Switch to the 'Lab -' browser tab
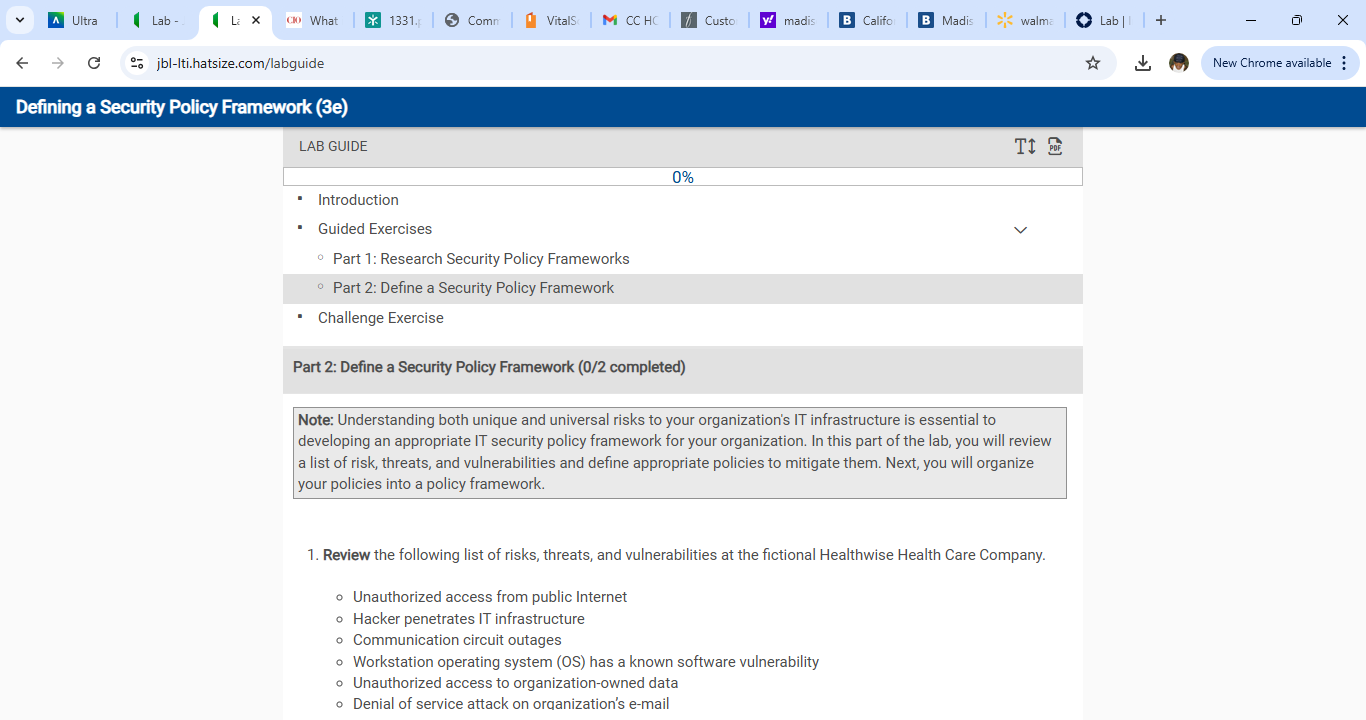 (x=158, y=20)
